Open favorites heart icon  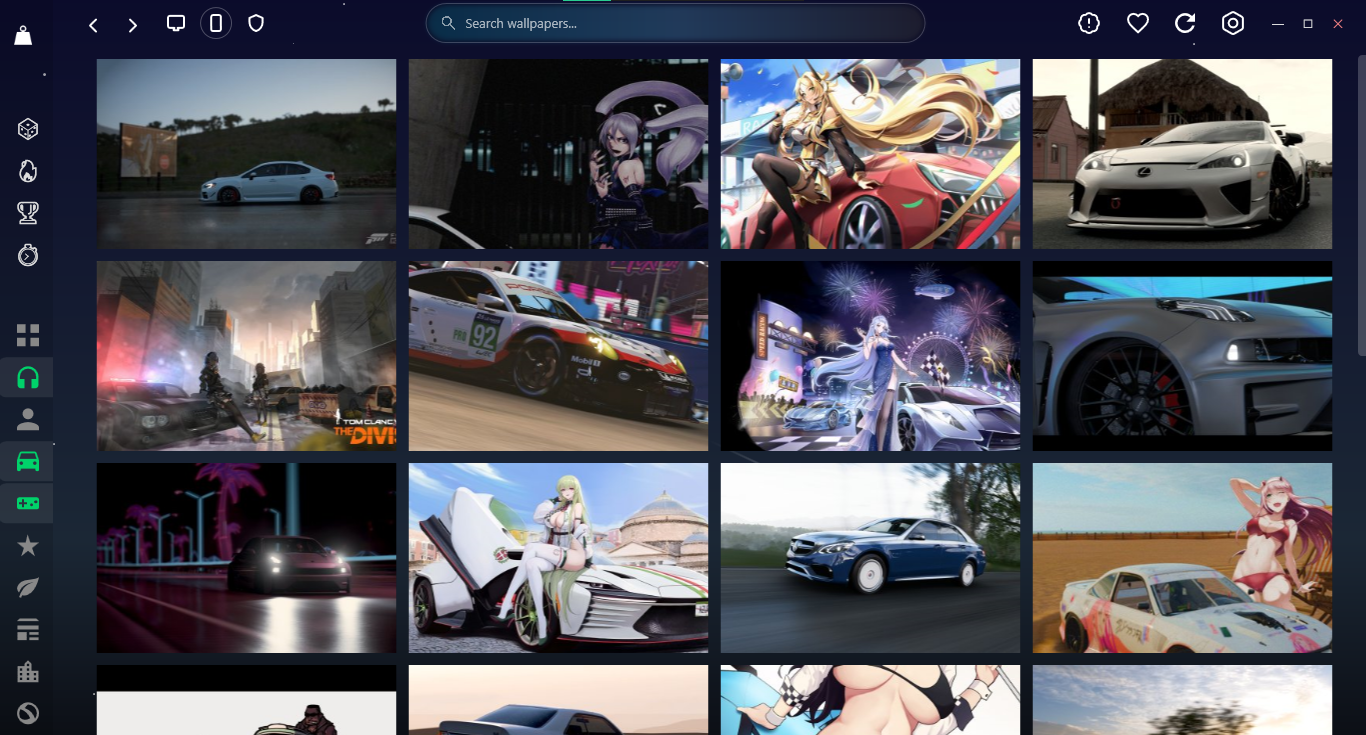pos(1138,23)
